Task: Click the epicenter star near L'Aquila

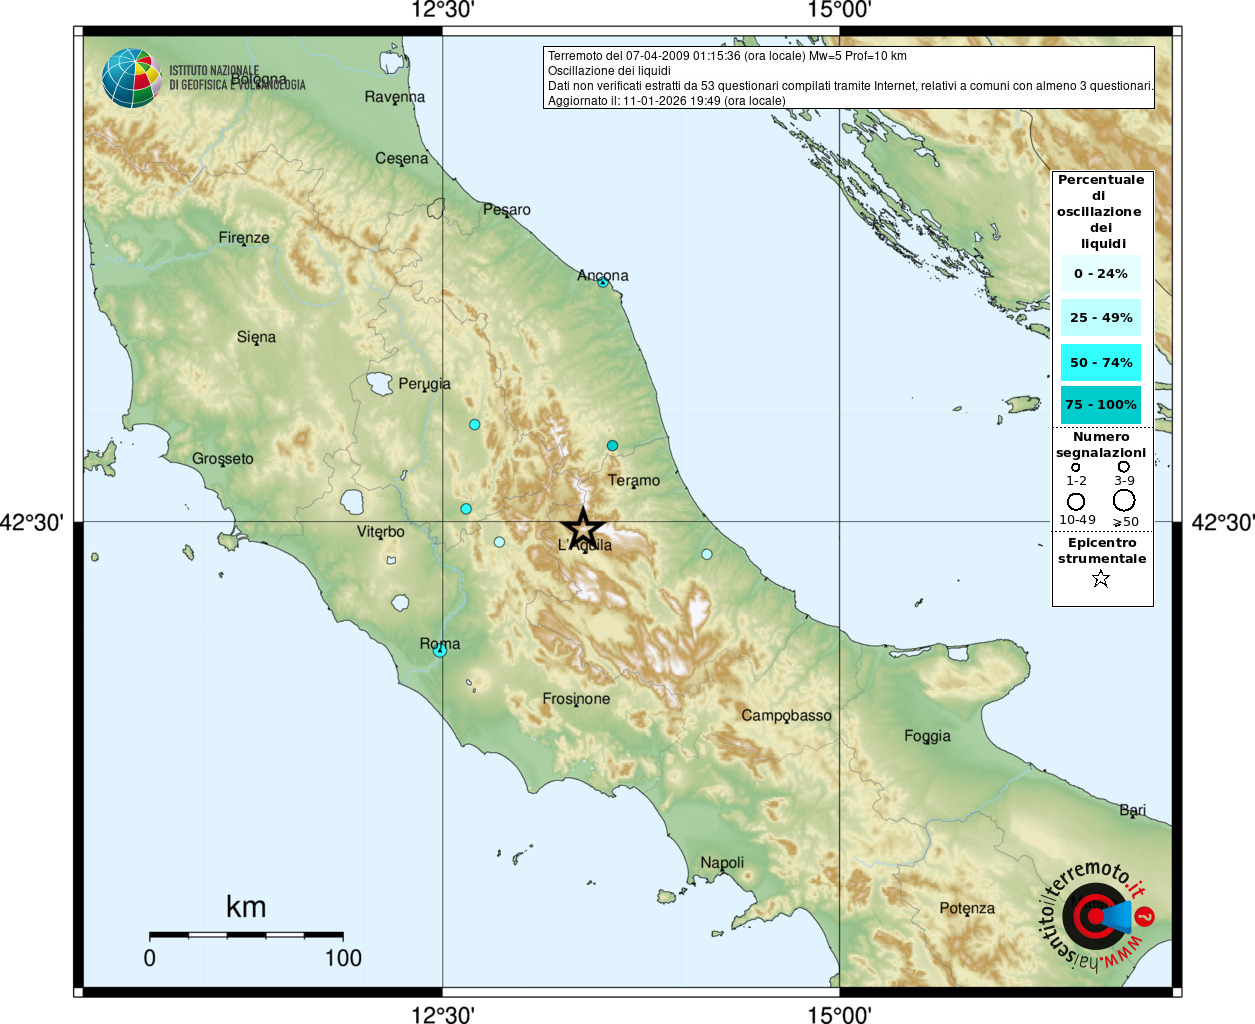Action: (x=583, y=528)
